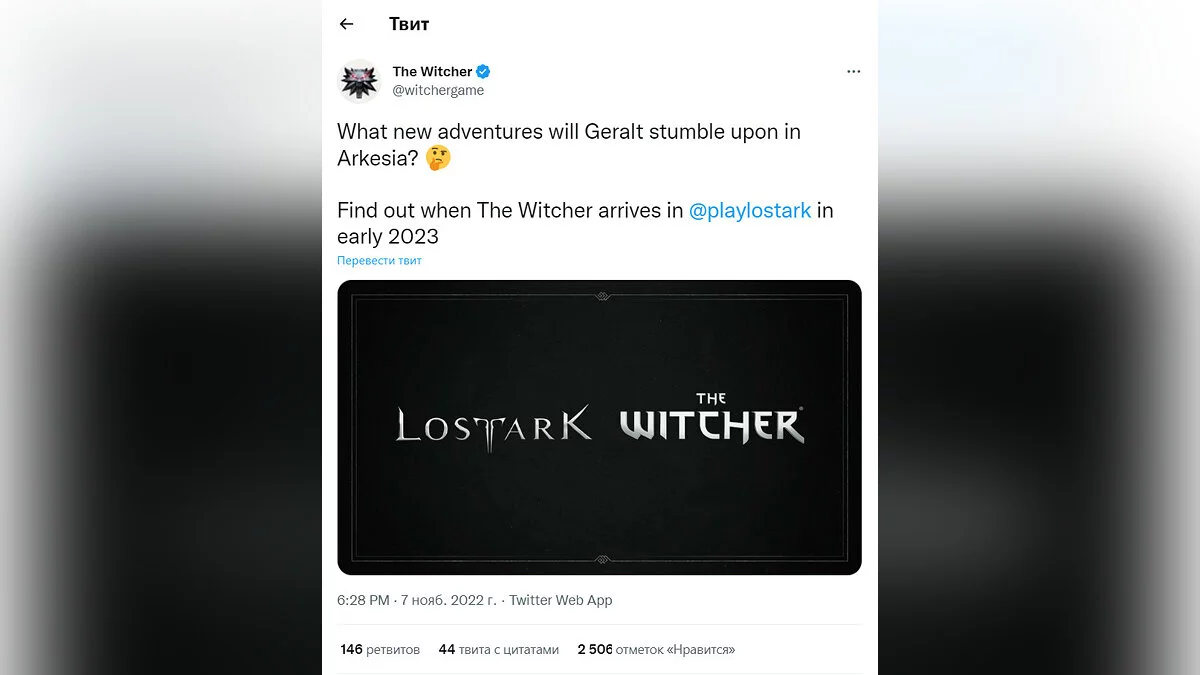This screenshot has height=675, width=1200.
Task: Show 2 506 отметок «Нравится»
Action: pyautogui.click(x=656, y=649)
